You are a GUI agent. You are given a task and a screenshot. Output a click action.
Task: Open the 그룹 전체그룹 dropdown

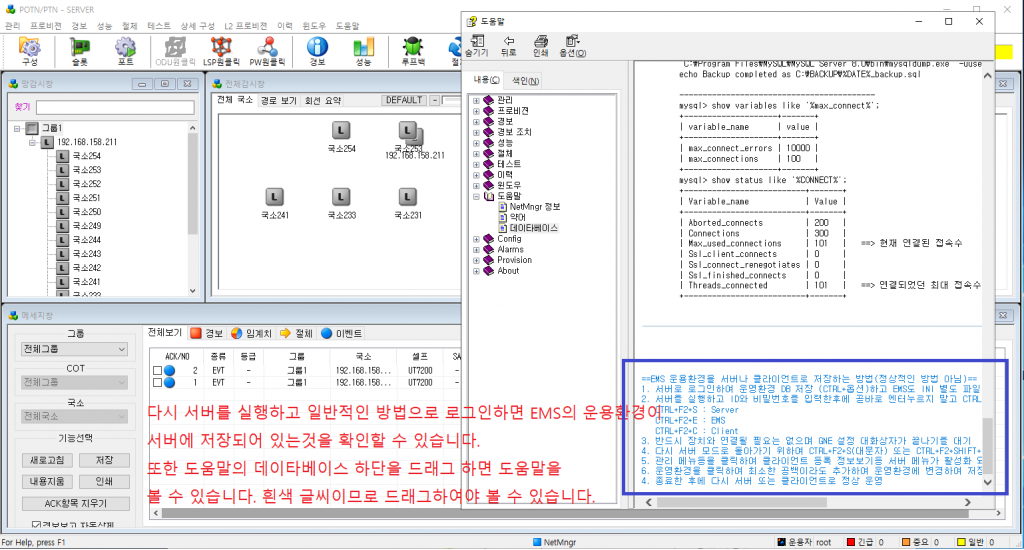click(74, 349)
